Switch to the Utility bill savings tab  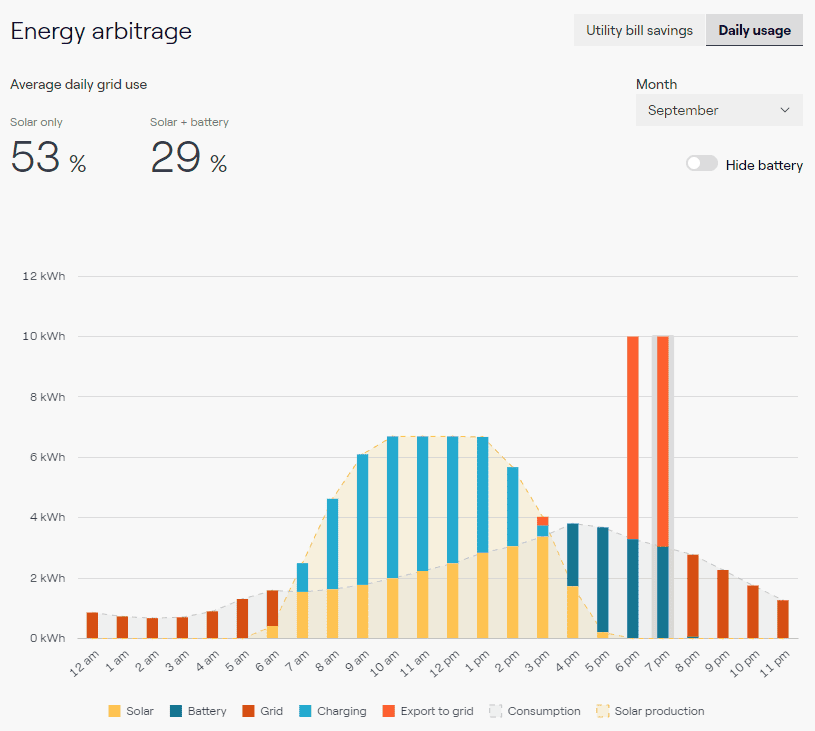coord(639,30)
